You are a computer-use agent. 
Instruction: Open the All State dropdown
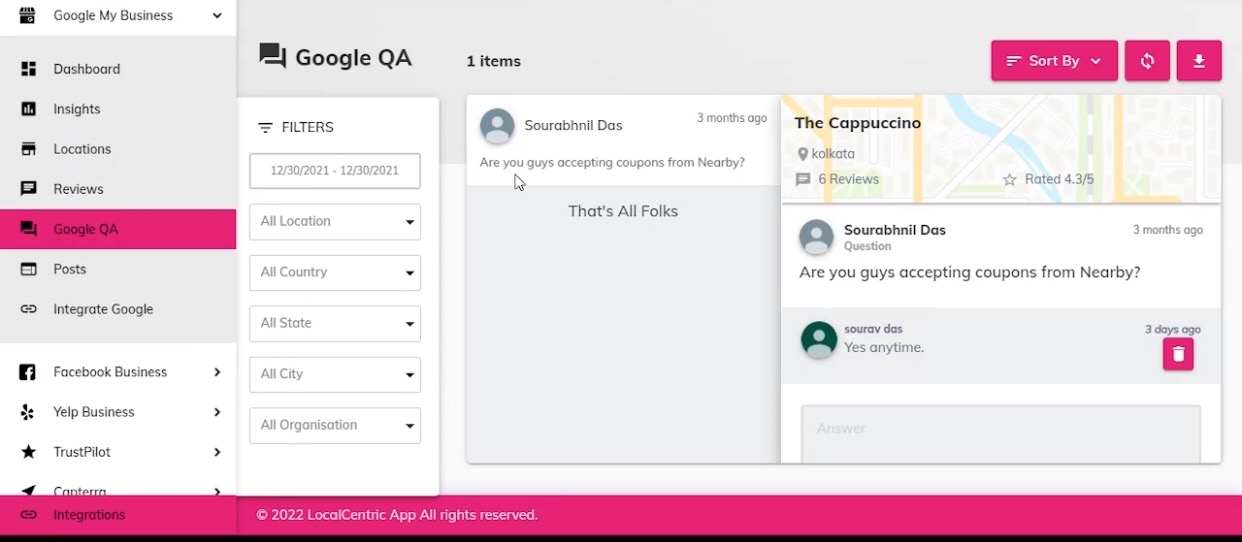pos(335,324)
